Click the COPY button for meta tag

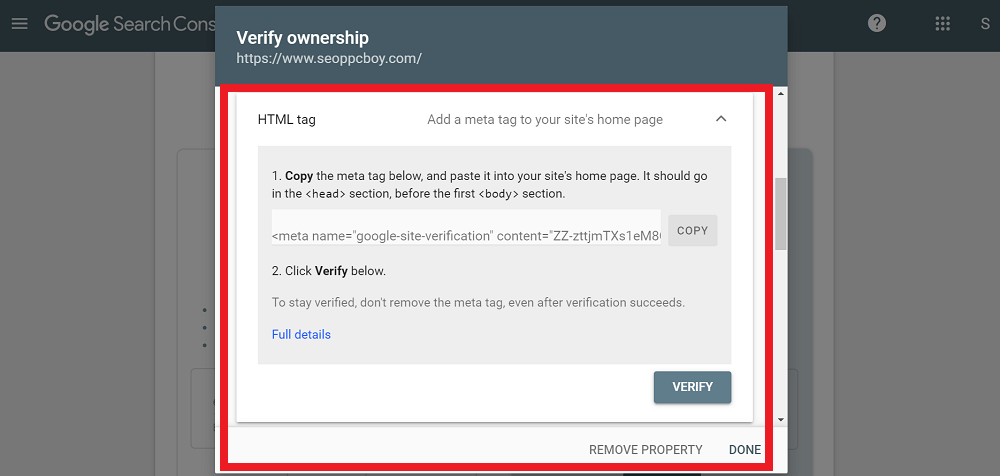[693, 230]
